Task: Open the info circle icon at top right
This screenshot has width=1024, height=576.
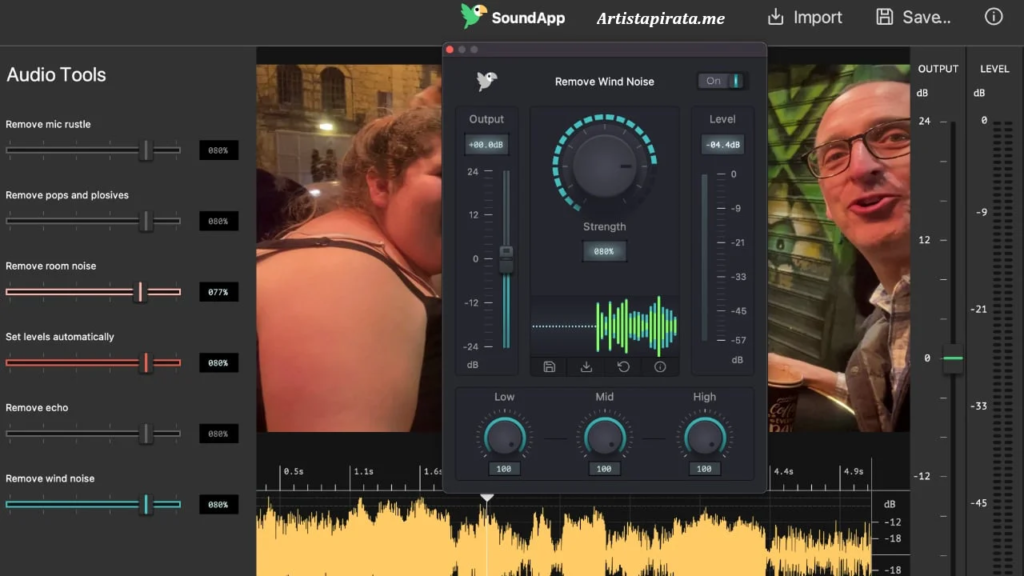Action: (x=993, y=16)
